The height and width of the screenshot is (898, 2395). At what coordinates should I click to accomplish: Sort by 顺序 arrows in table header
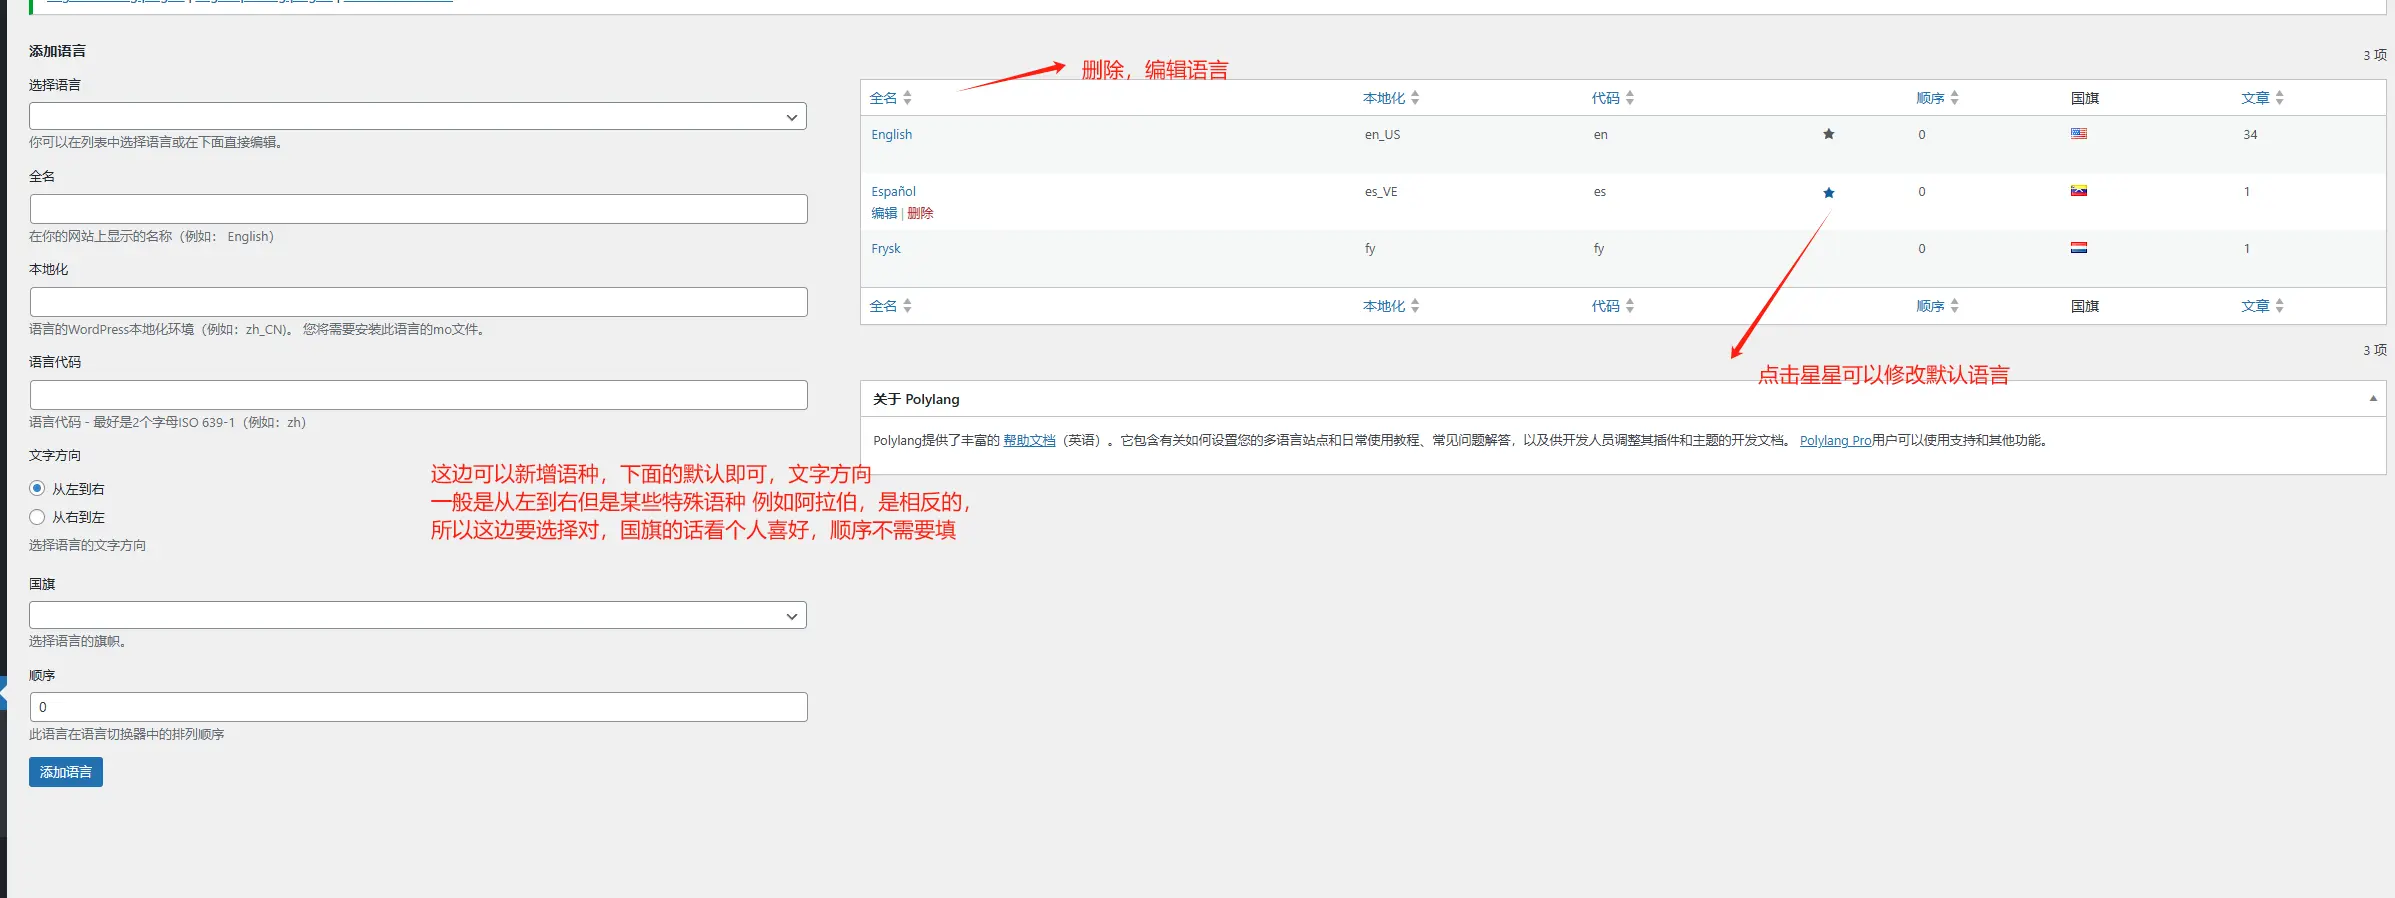coord(1954,98)
